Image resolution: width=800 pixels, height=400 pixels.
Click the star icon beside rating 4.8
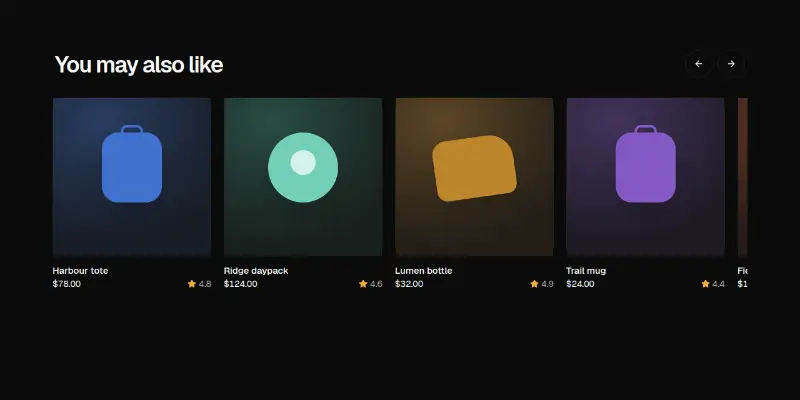coord(192,284)
